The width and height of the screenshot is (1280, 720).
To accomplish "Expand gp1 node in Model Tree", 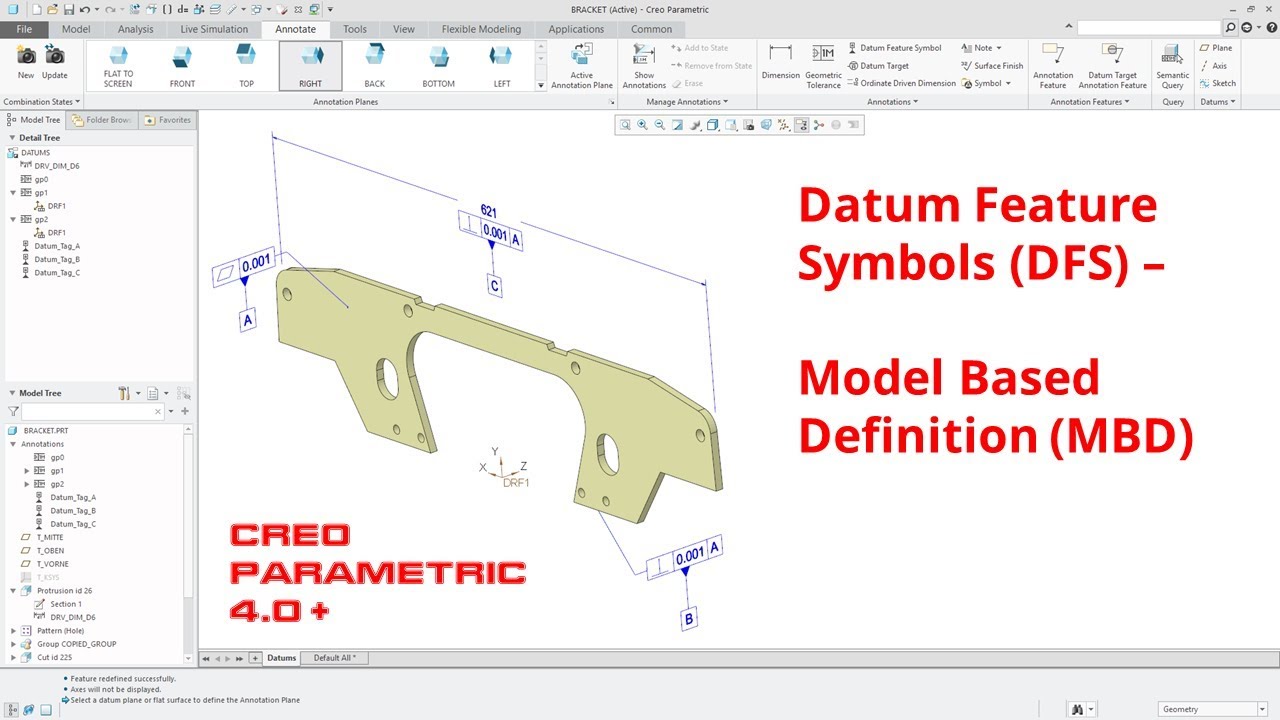I will (x=28, y=470).
